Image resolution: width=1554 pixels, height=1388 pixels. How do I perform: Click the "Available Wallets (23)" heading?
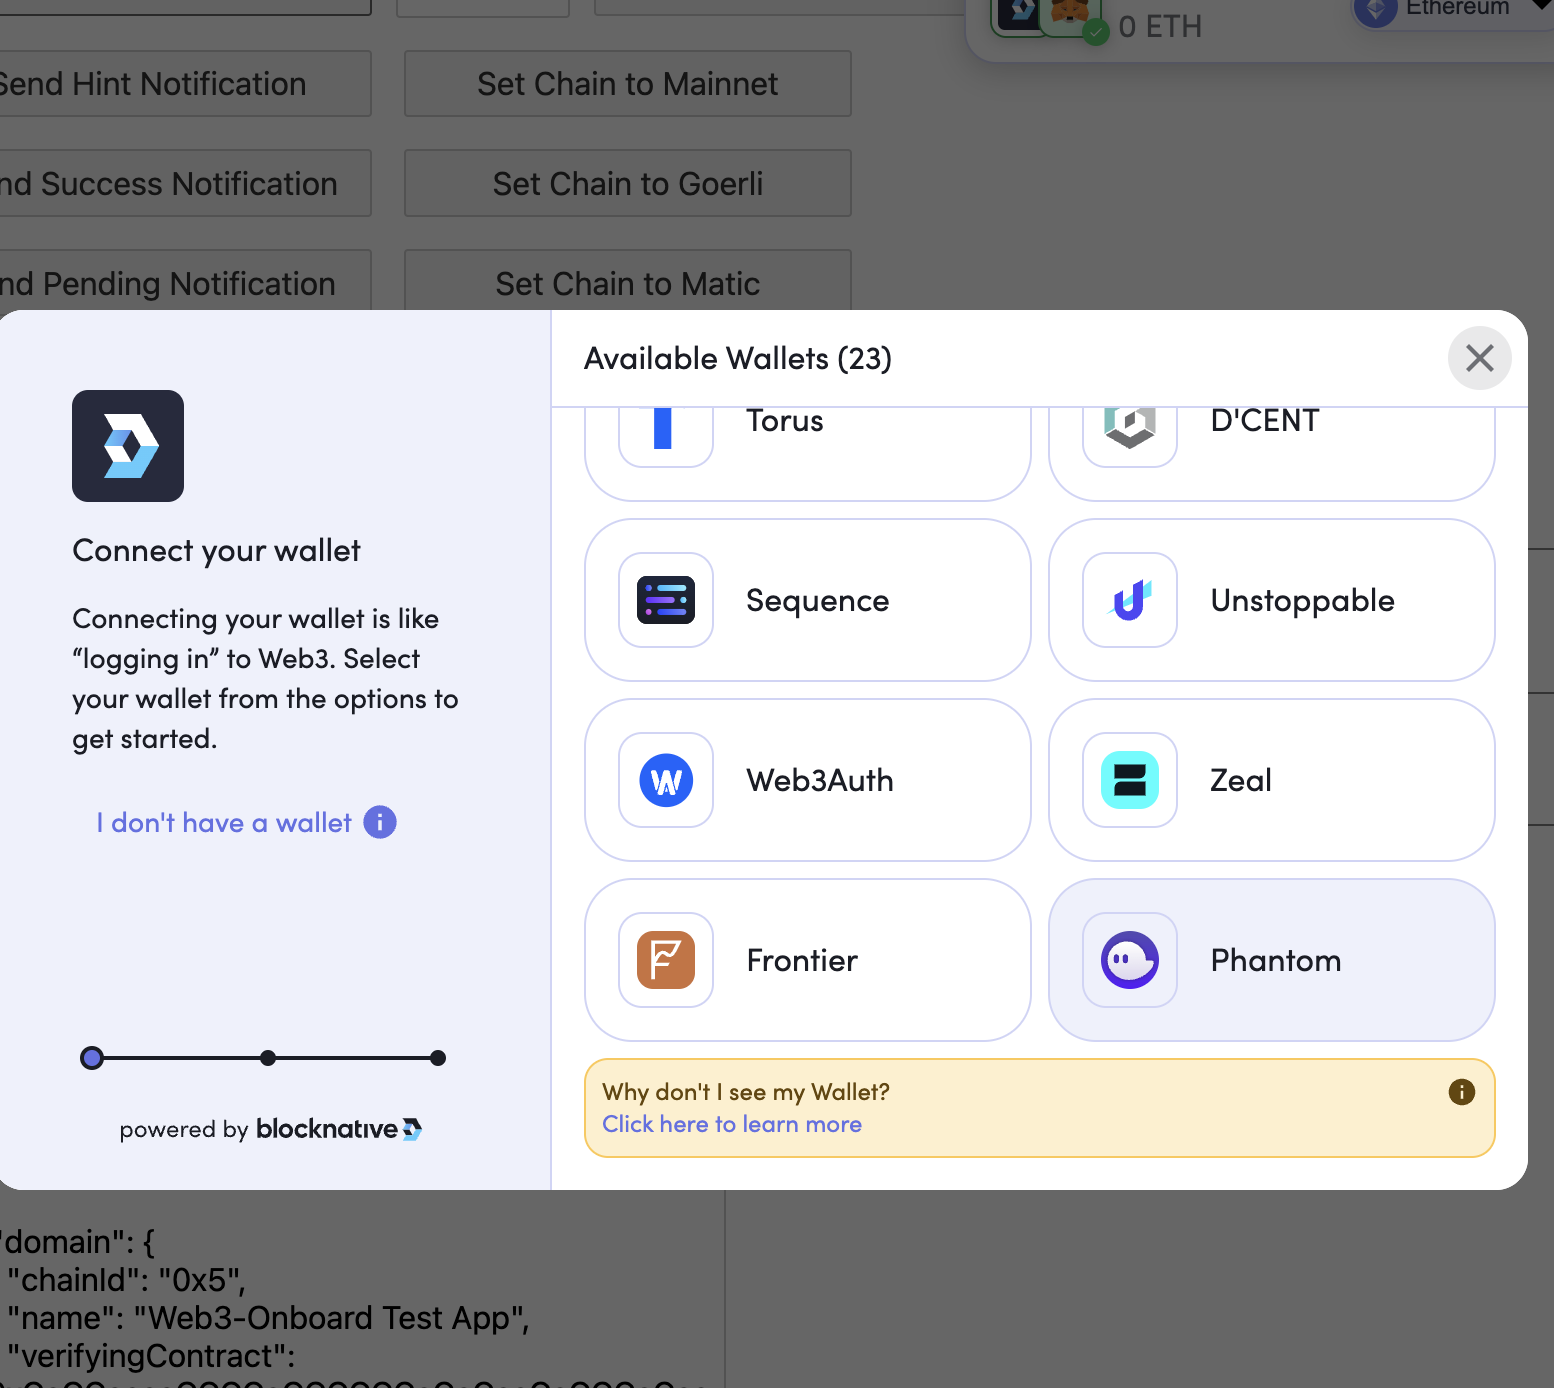(738, 358)
